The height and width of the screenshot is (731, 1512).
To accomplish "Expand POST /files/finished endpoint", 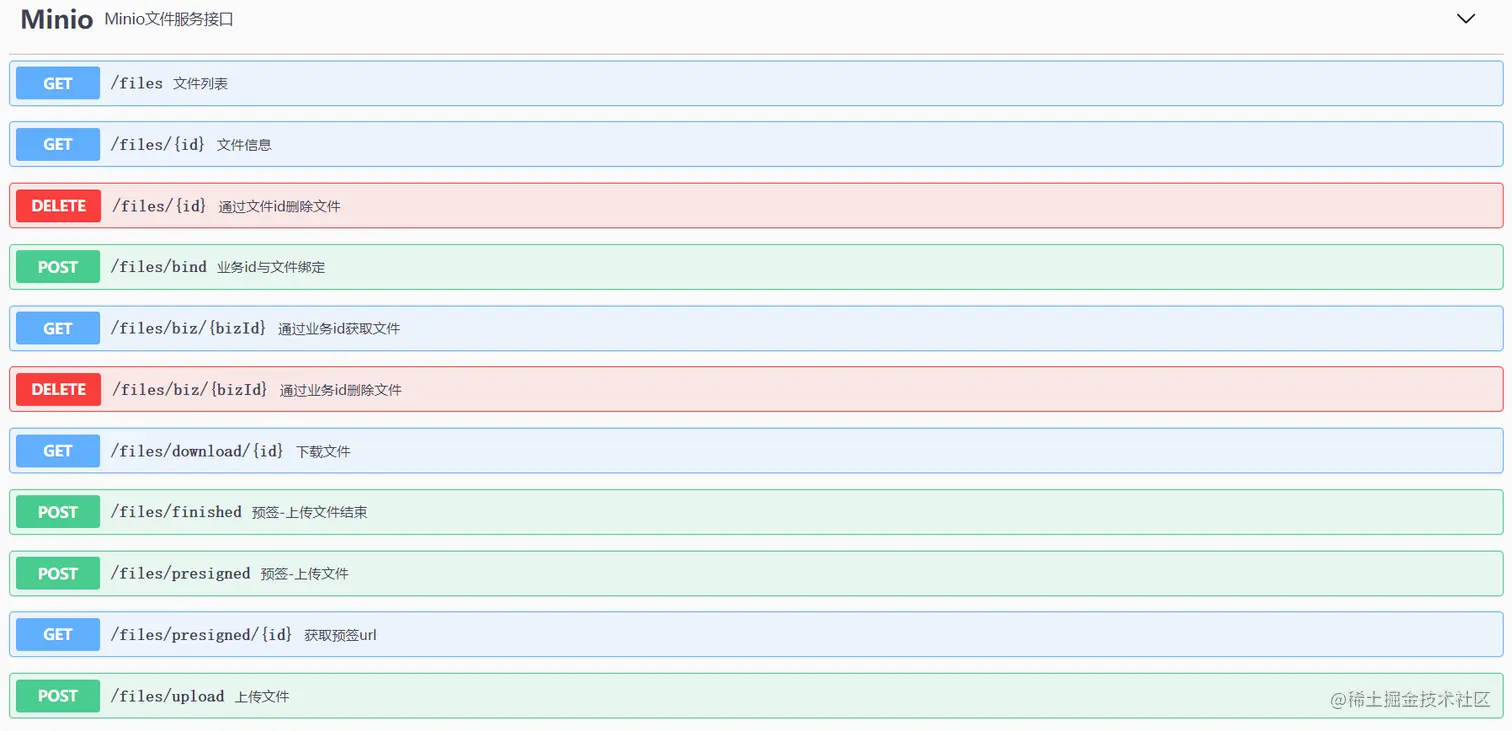I will click(756, 512).
